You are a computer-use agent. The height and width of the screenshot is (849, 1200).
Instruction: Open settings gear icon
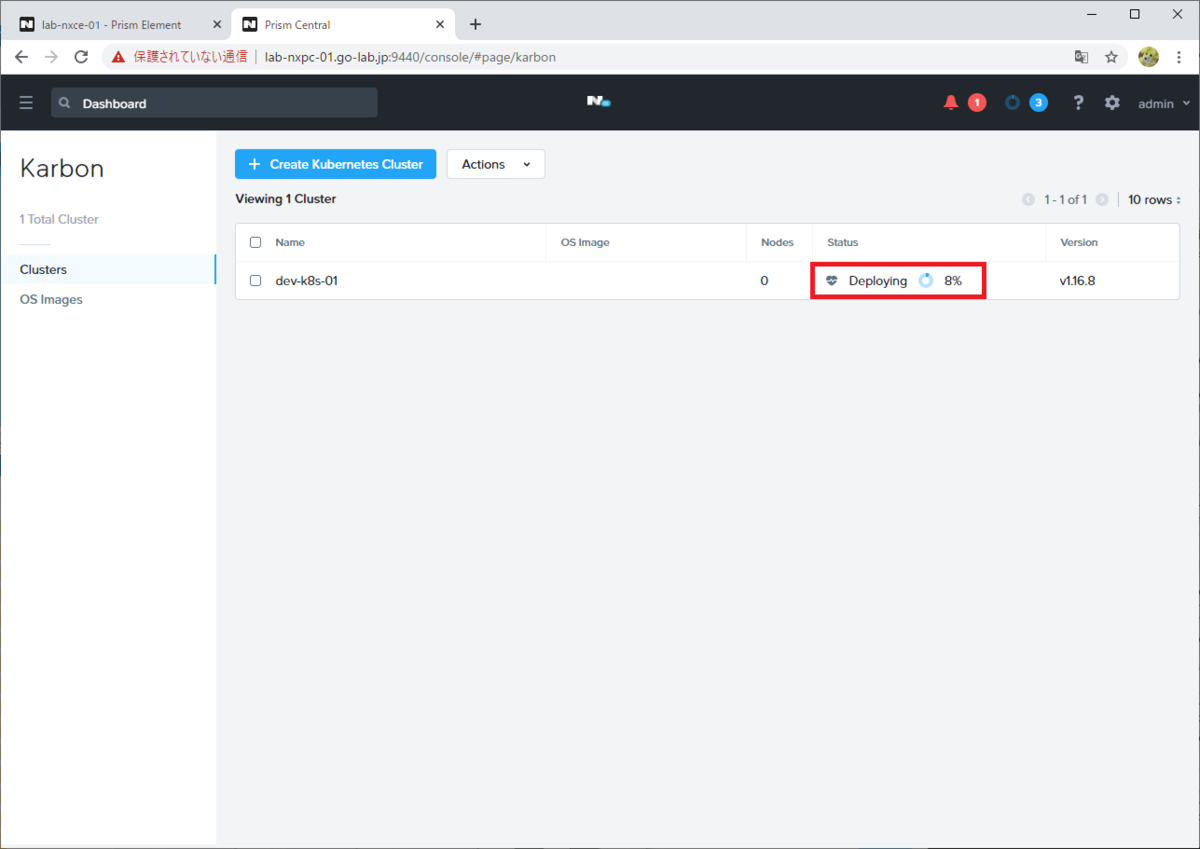click(x=1112, y=103)
